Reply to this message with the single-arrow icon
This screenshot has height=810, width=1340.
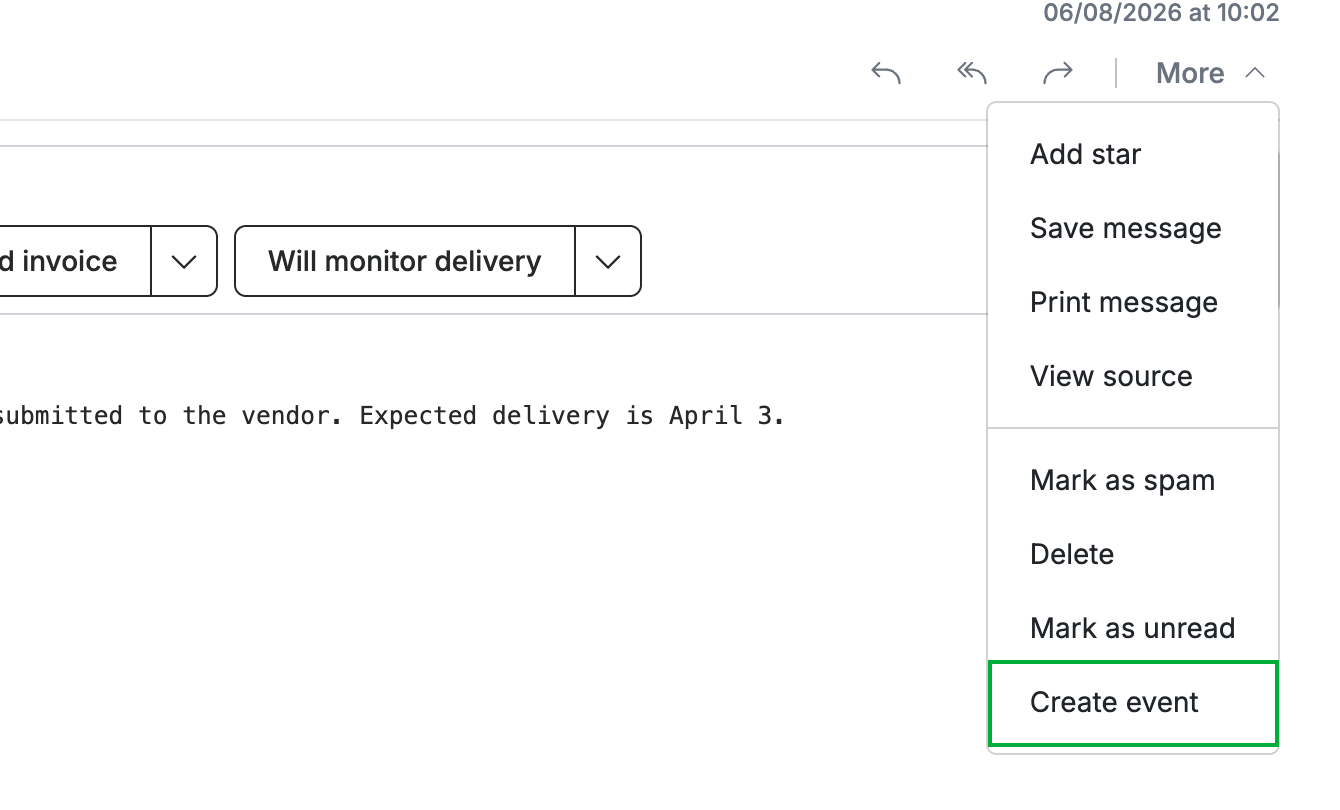click(886, 73)
